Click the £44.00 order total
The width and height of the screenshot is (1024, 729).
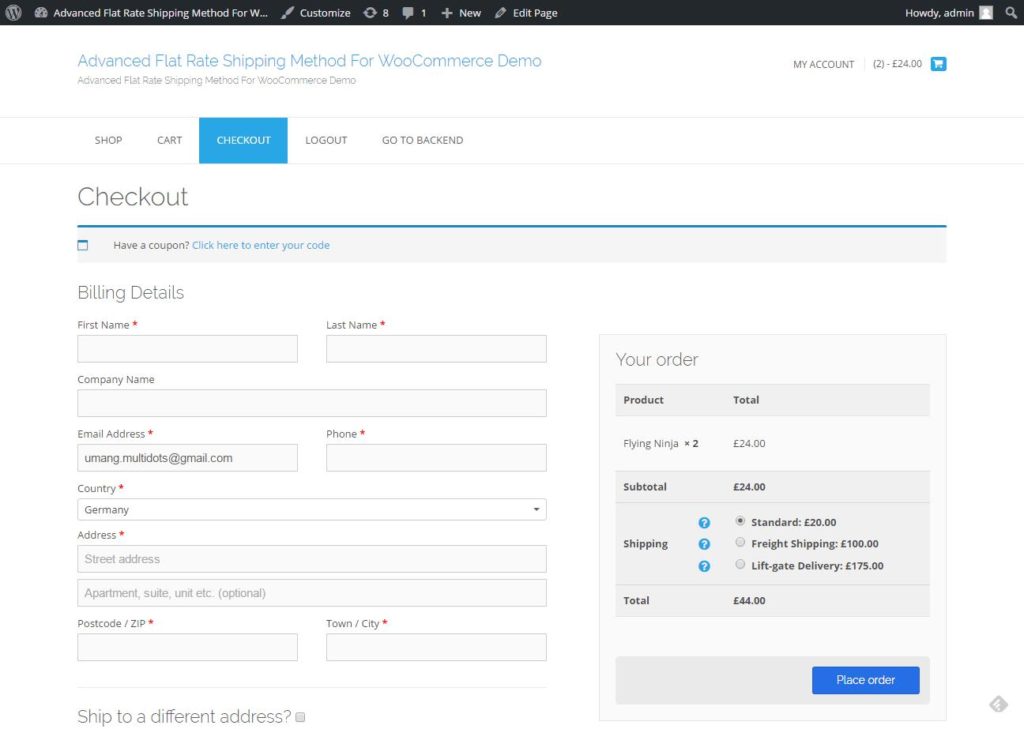pyautogui.click(x=749, y=600)
